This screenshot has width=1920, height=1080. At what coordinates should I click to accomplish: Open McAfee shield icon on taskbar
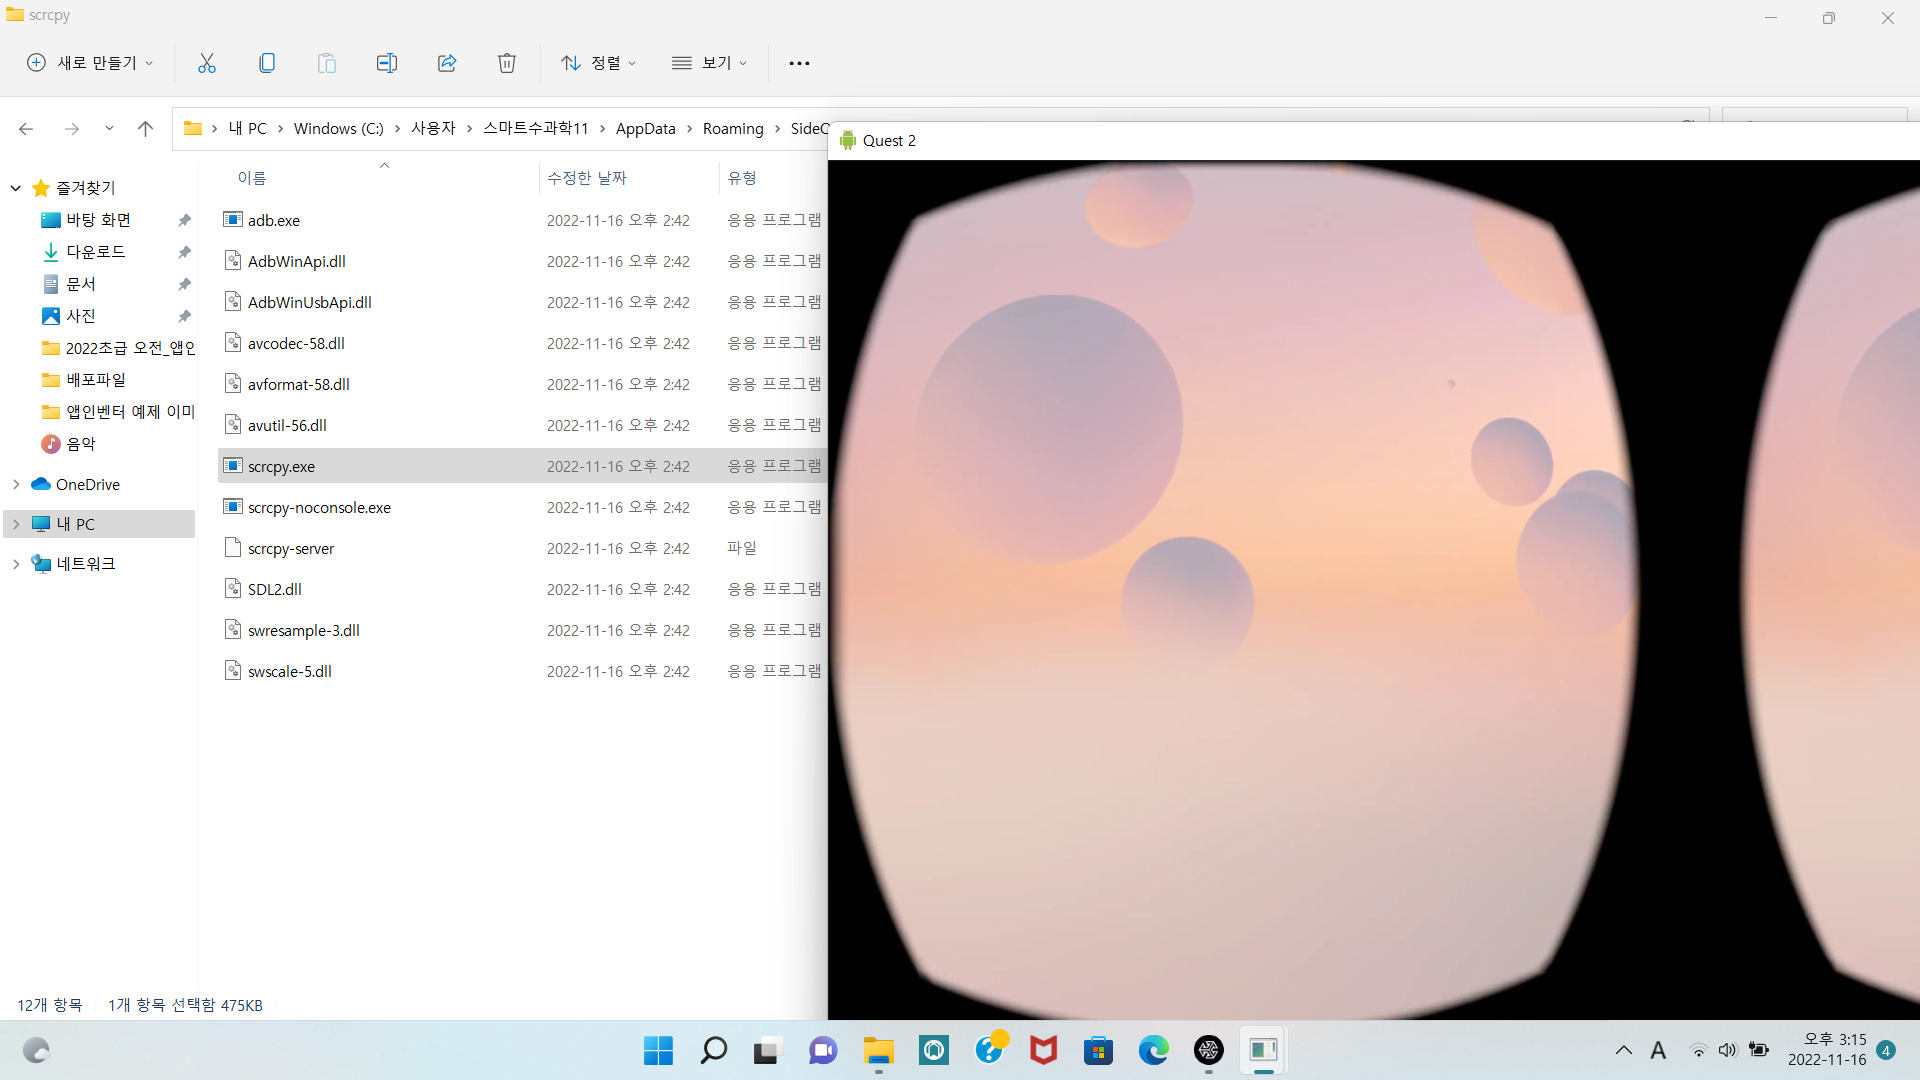pyautogui.click(x=1043, y=1050)
